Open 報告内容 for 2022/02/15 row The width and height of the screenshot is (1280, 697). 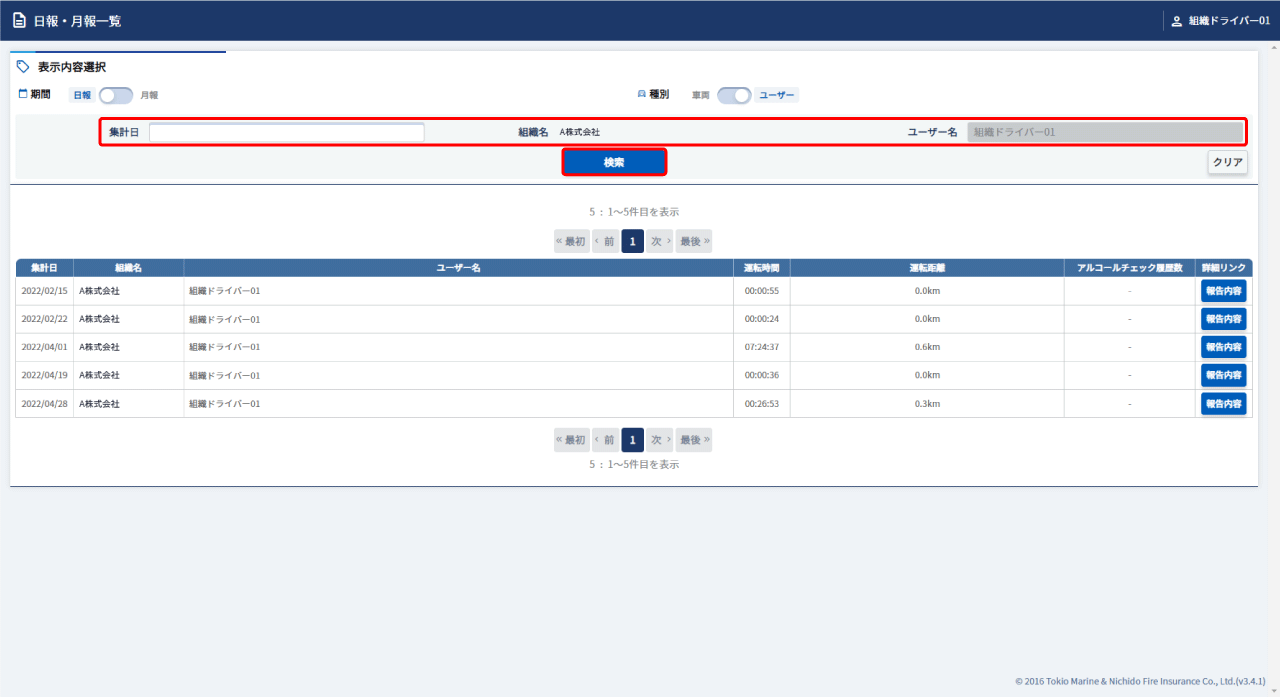1223,291
